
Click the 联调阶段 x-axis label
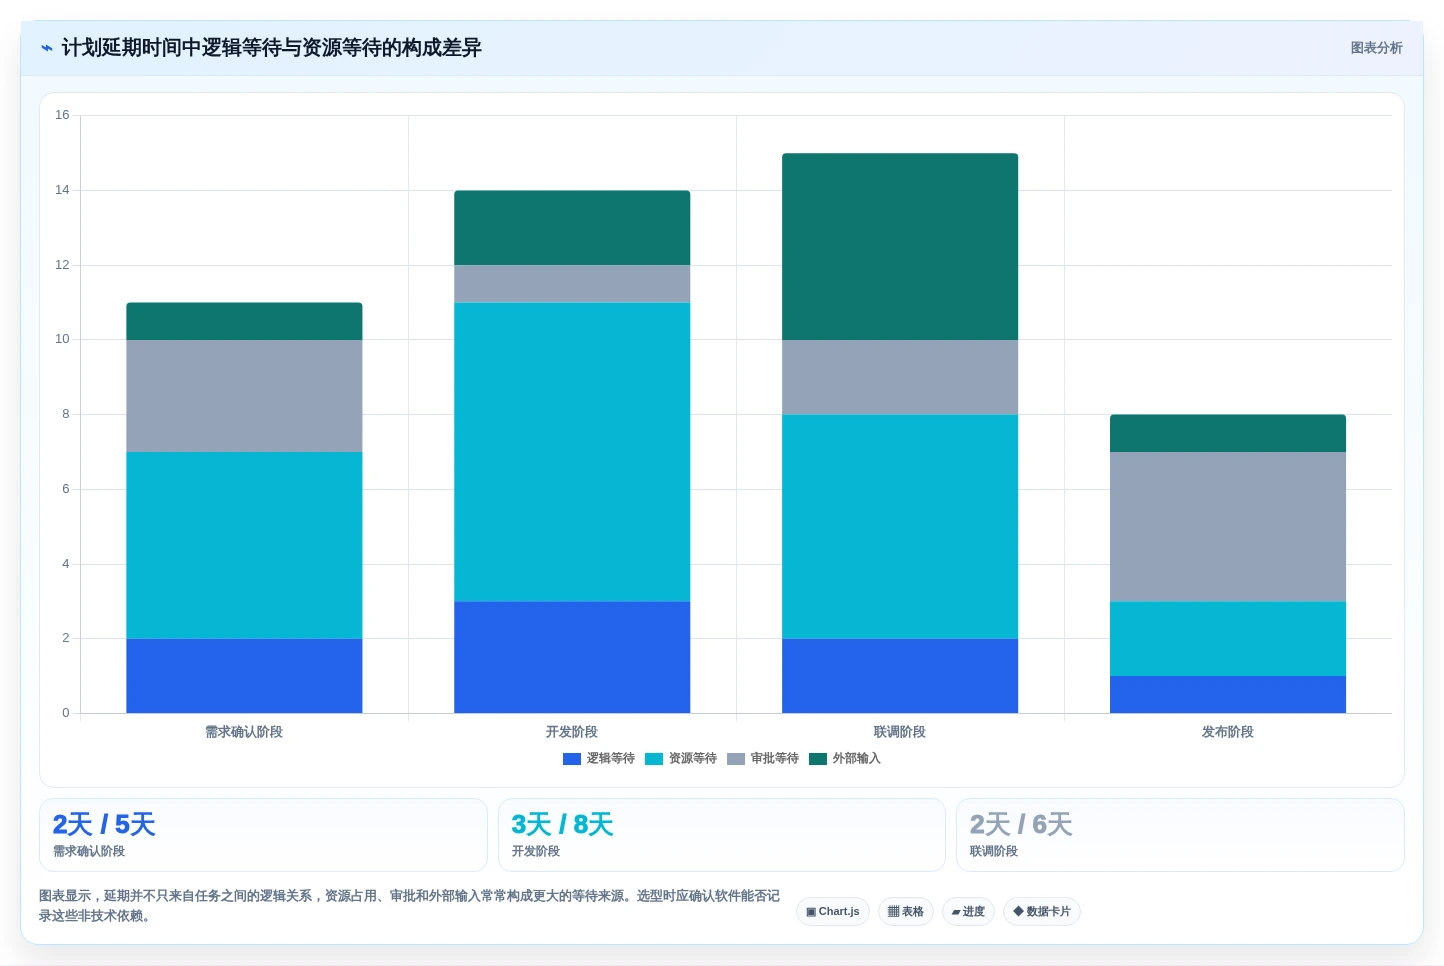tap(900, 732)
